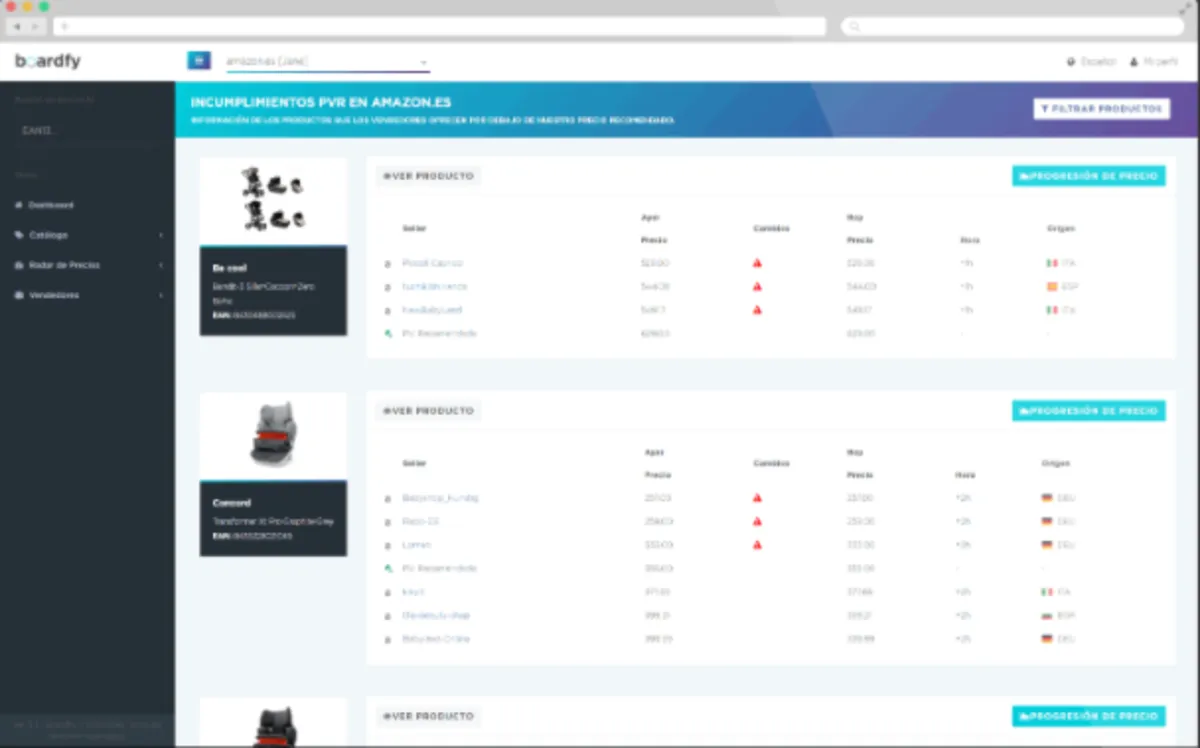Click Ver Producto for Concord item

[x=428, y=411]
